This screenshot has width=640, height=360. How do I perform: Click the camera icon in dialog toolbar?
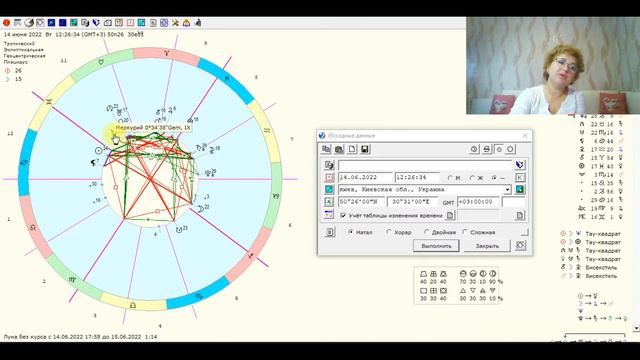(x=339, y=149)
